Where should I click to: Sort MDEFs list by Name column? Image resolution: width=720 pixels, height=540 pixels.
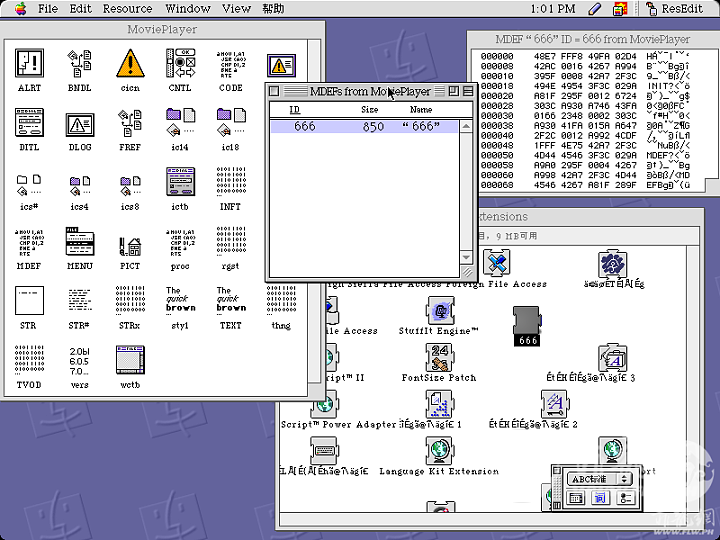[421, 110]
